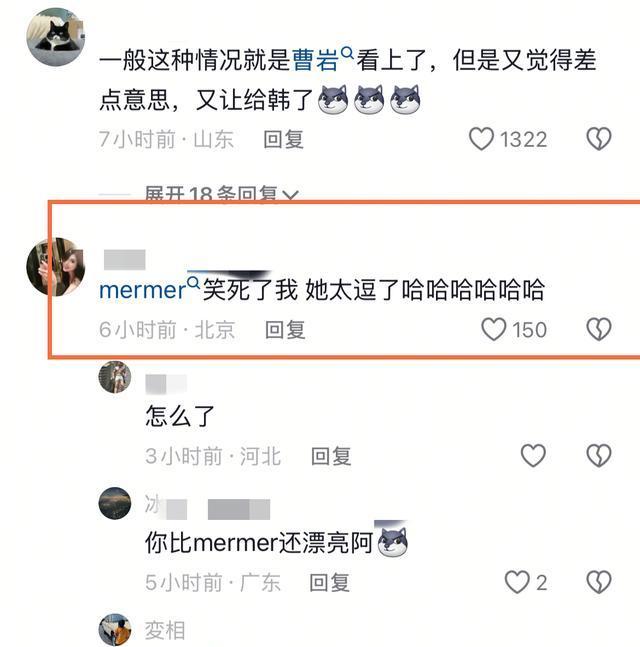
Task: Tap broken heart on 北京 comment
Action: click(599, 329)
